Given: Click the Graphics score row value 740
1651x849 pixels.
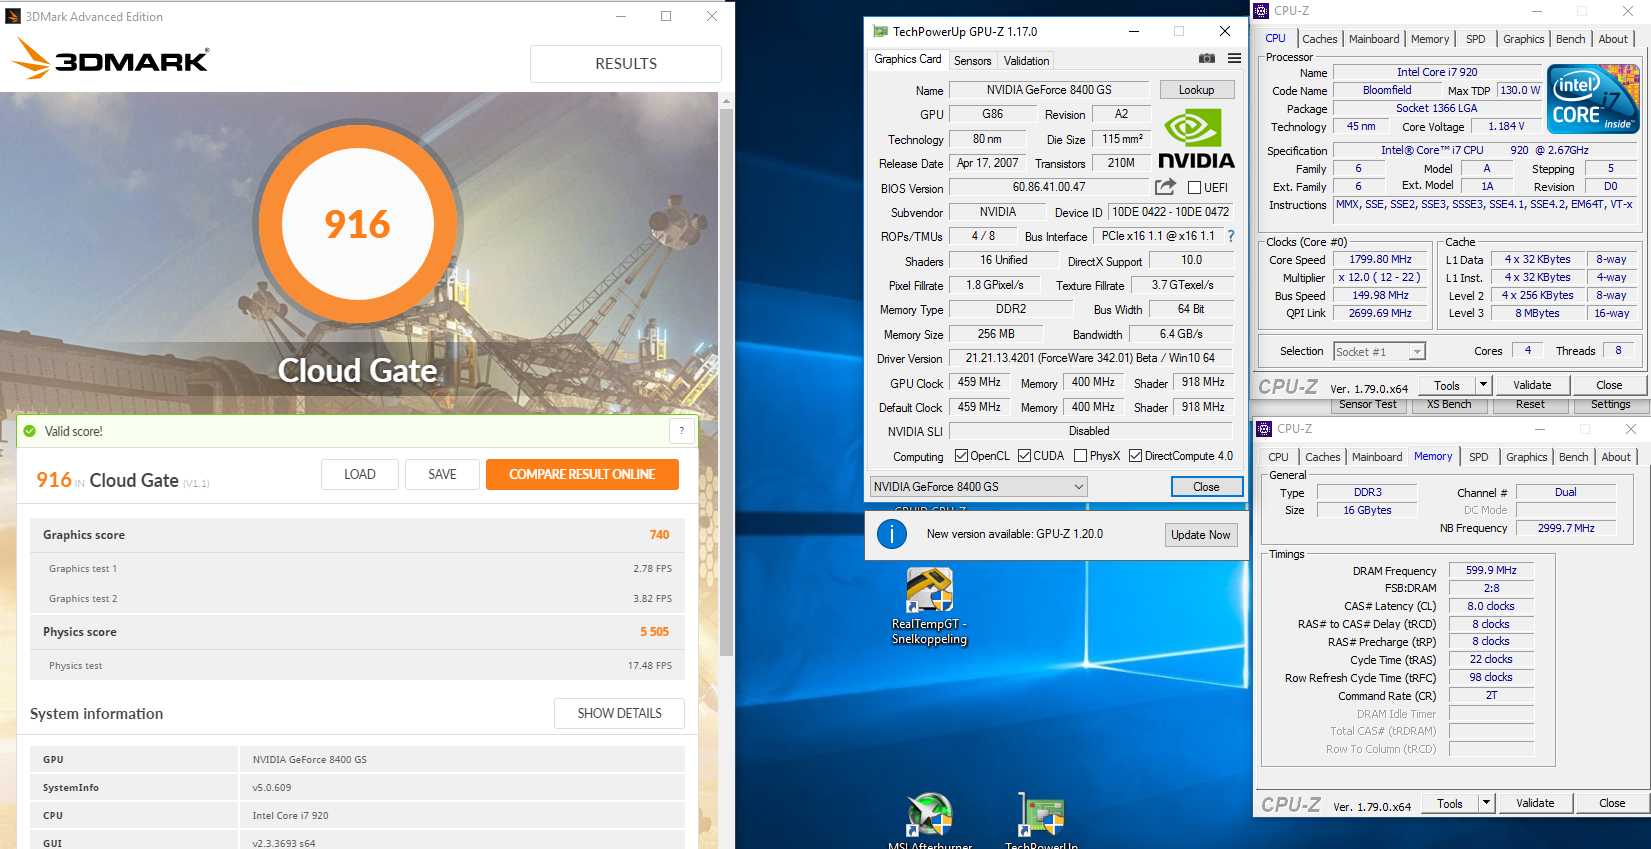Looking at the screenshot, I should click(659, 535).
